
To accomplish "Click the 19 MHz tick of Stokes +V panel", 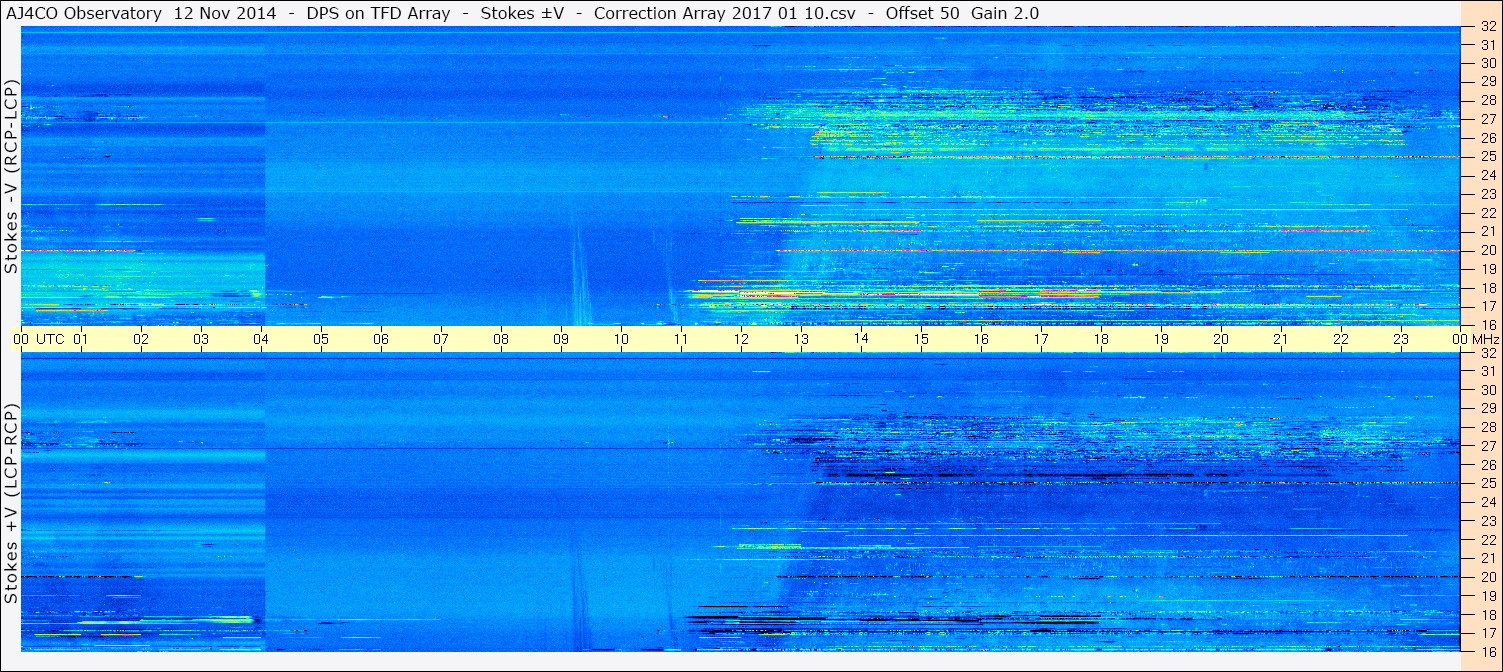I will click(x=1487, y=596).
